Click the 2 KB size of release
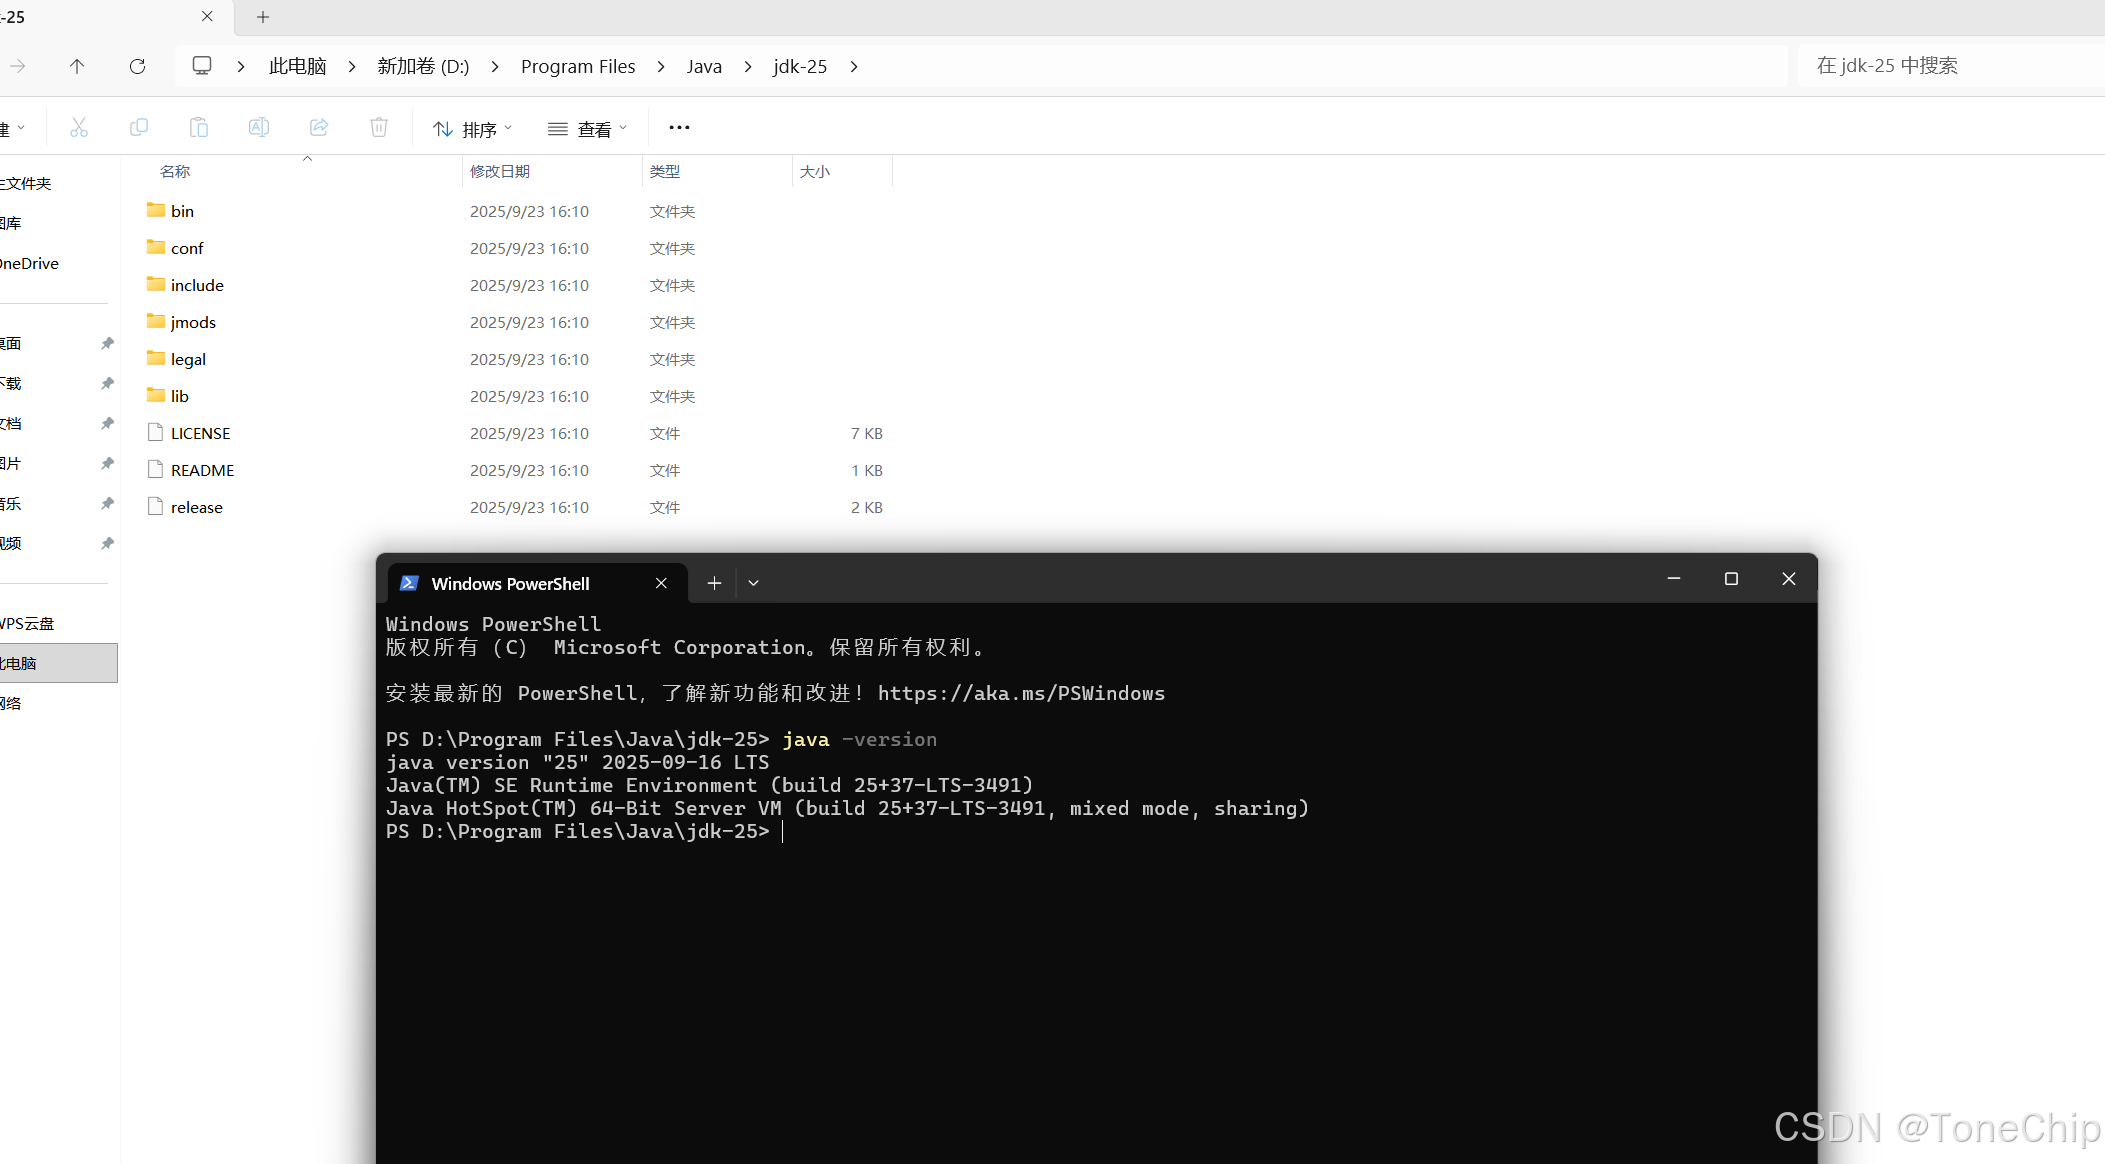Image resolution: width=2105 pixels, height=1164 pixels. 866,507
